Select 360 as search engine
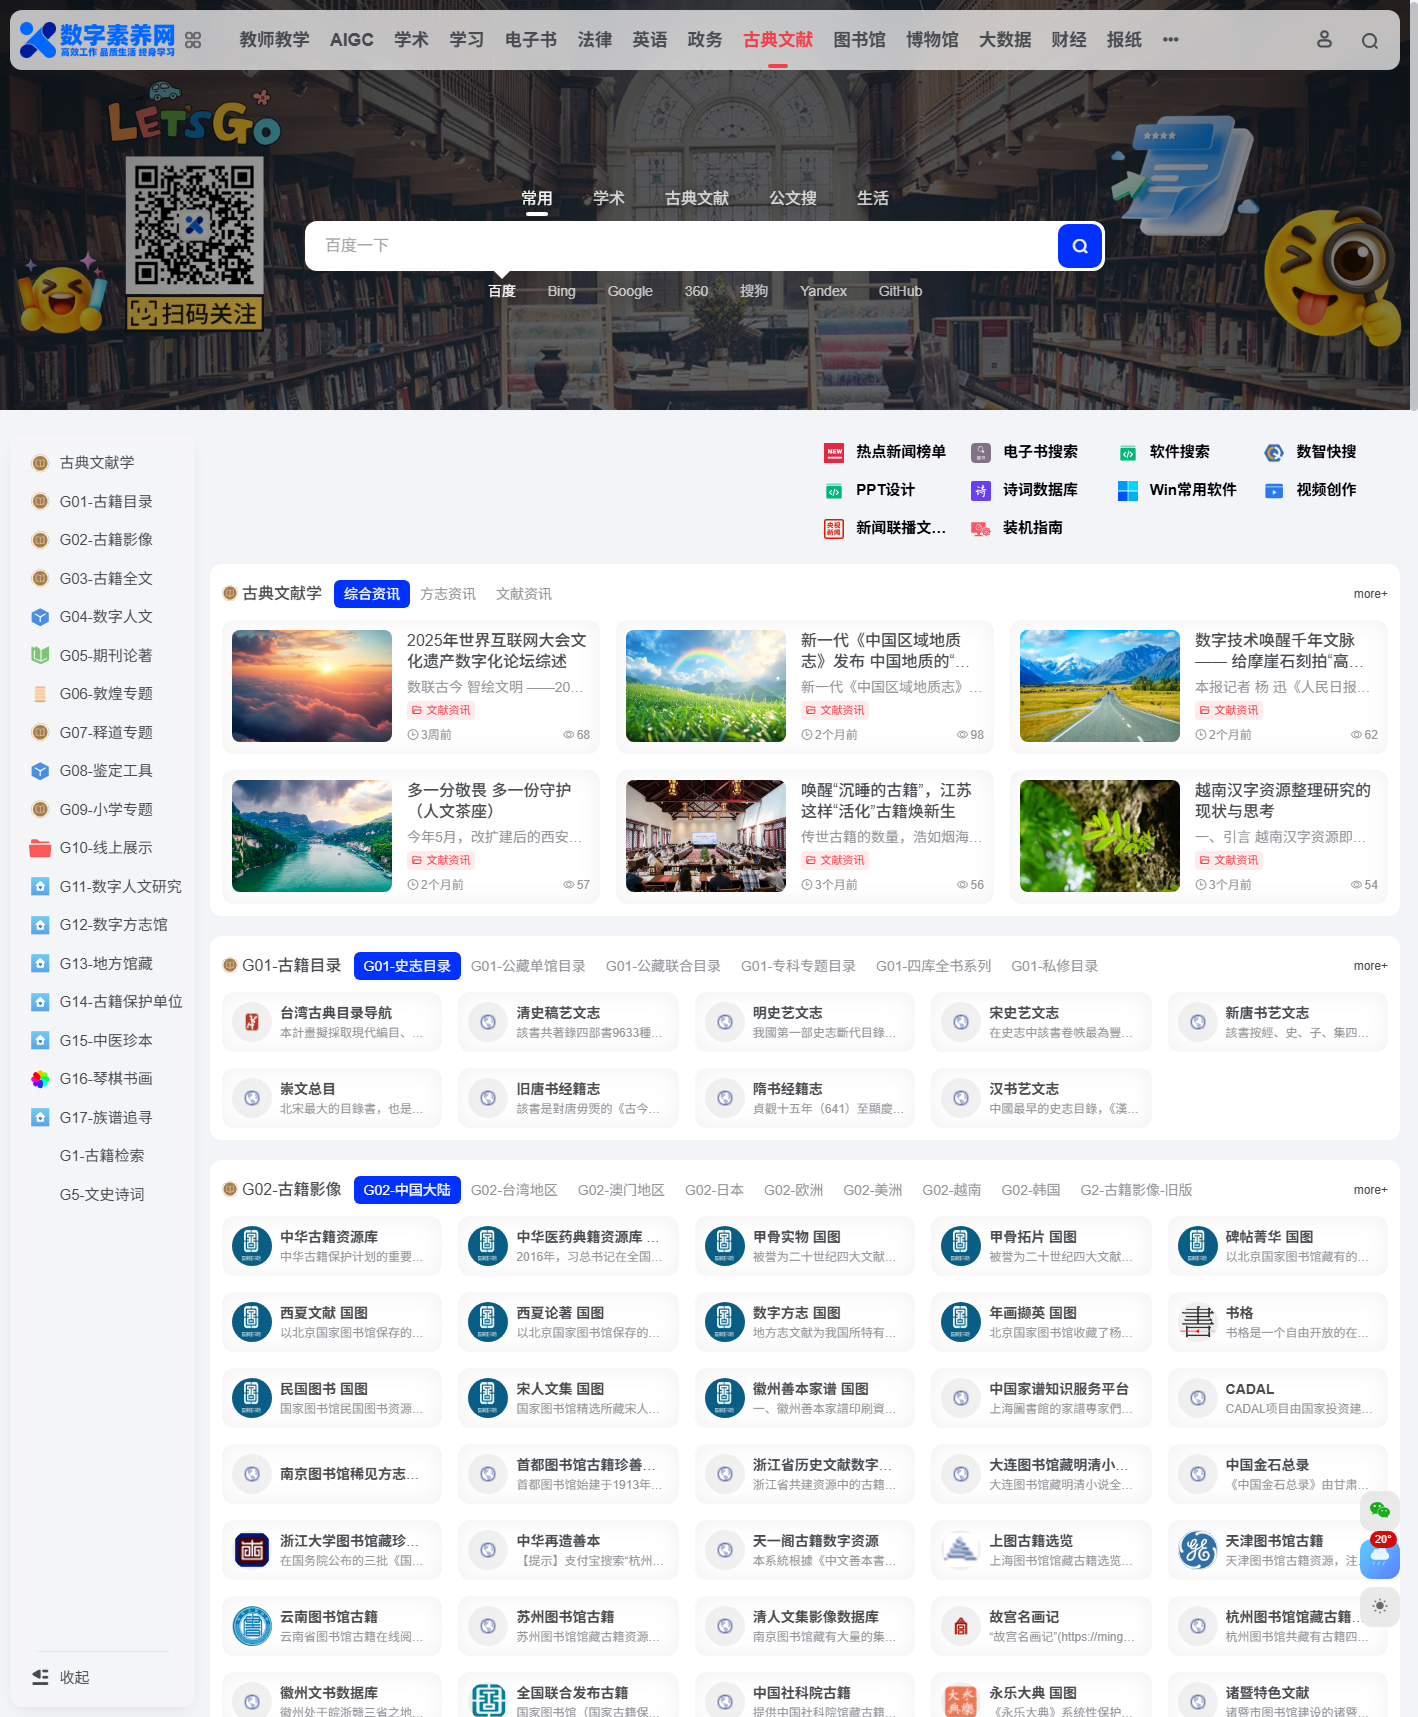This screenshot has height=1717, width=1418. tap(696, 291)
